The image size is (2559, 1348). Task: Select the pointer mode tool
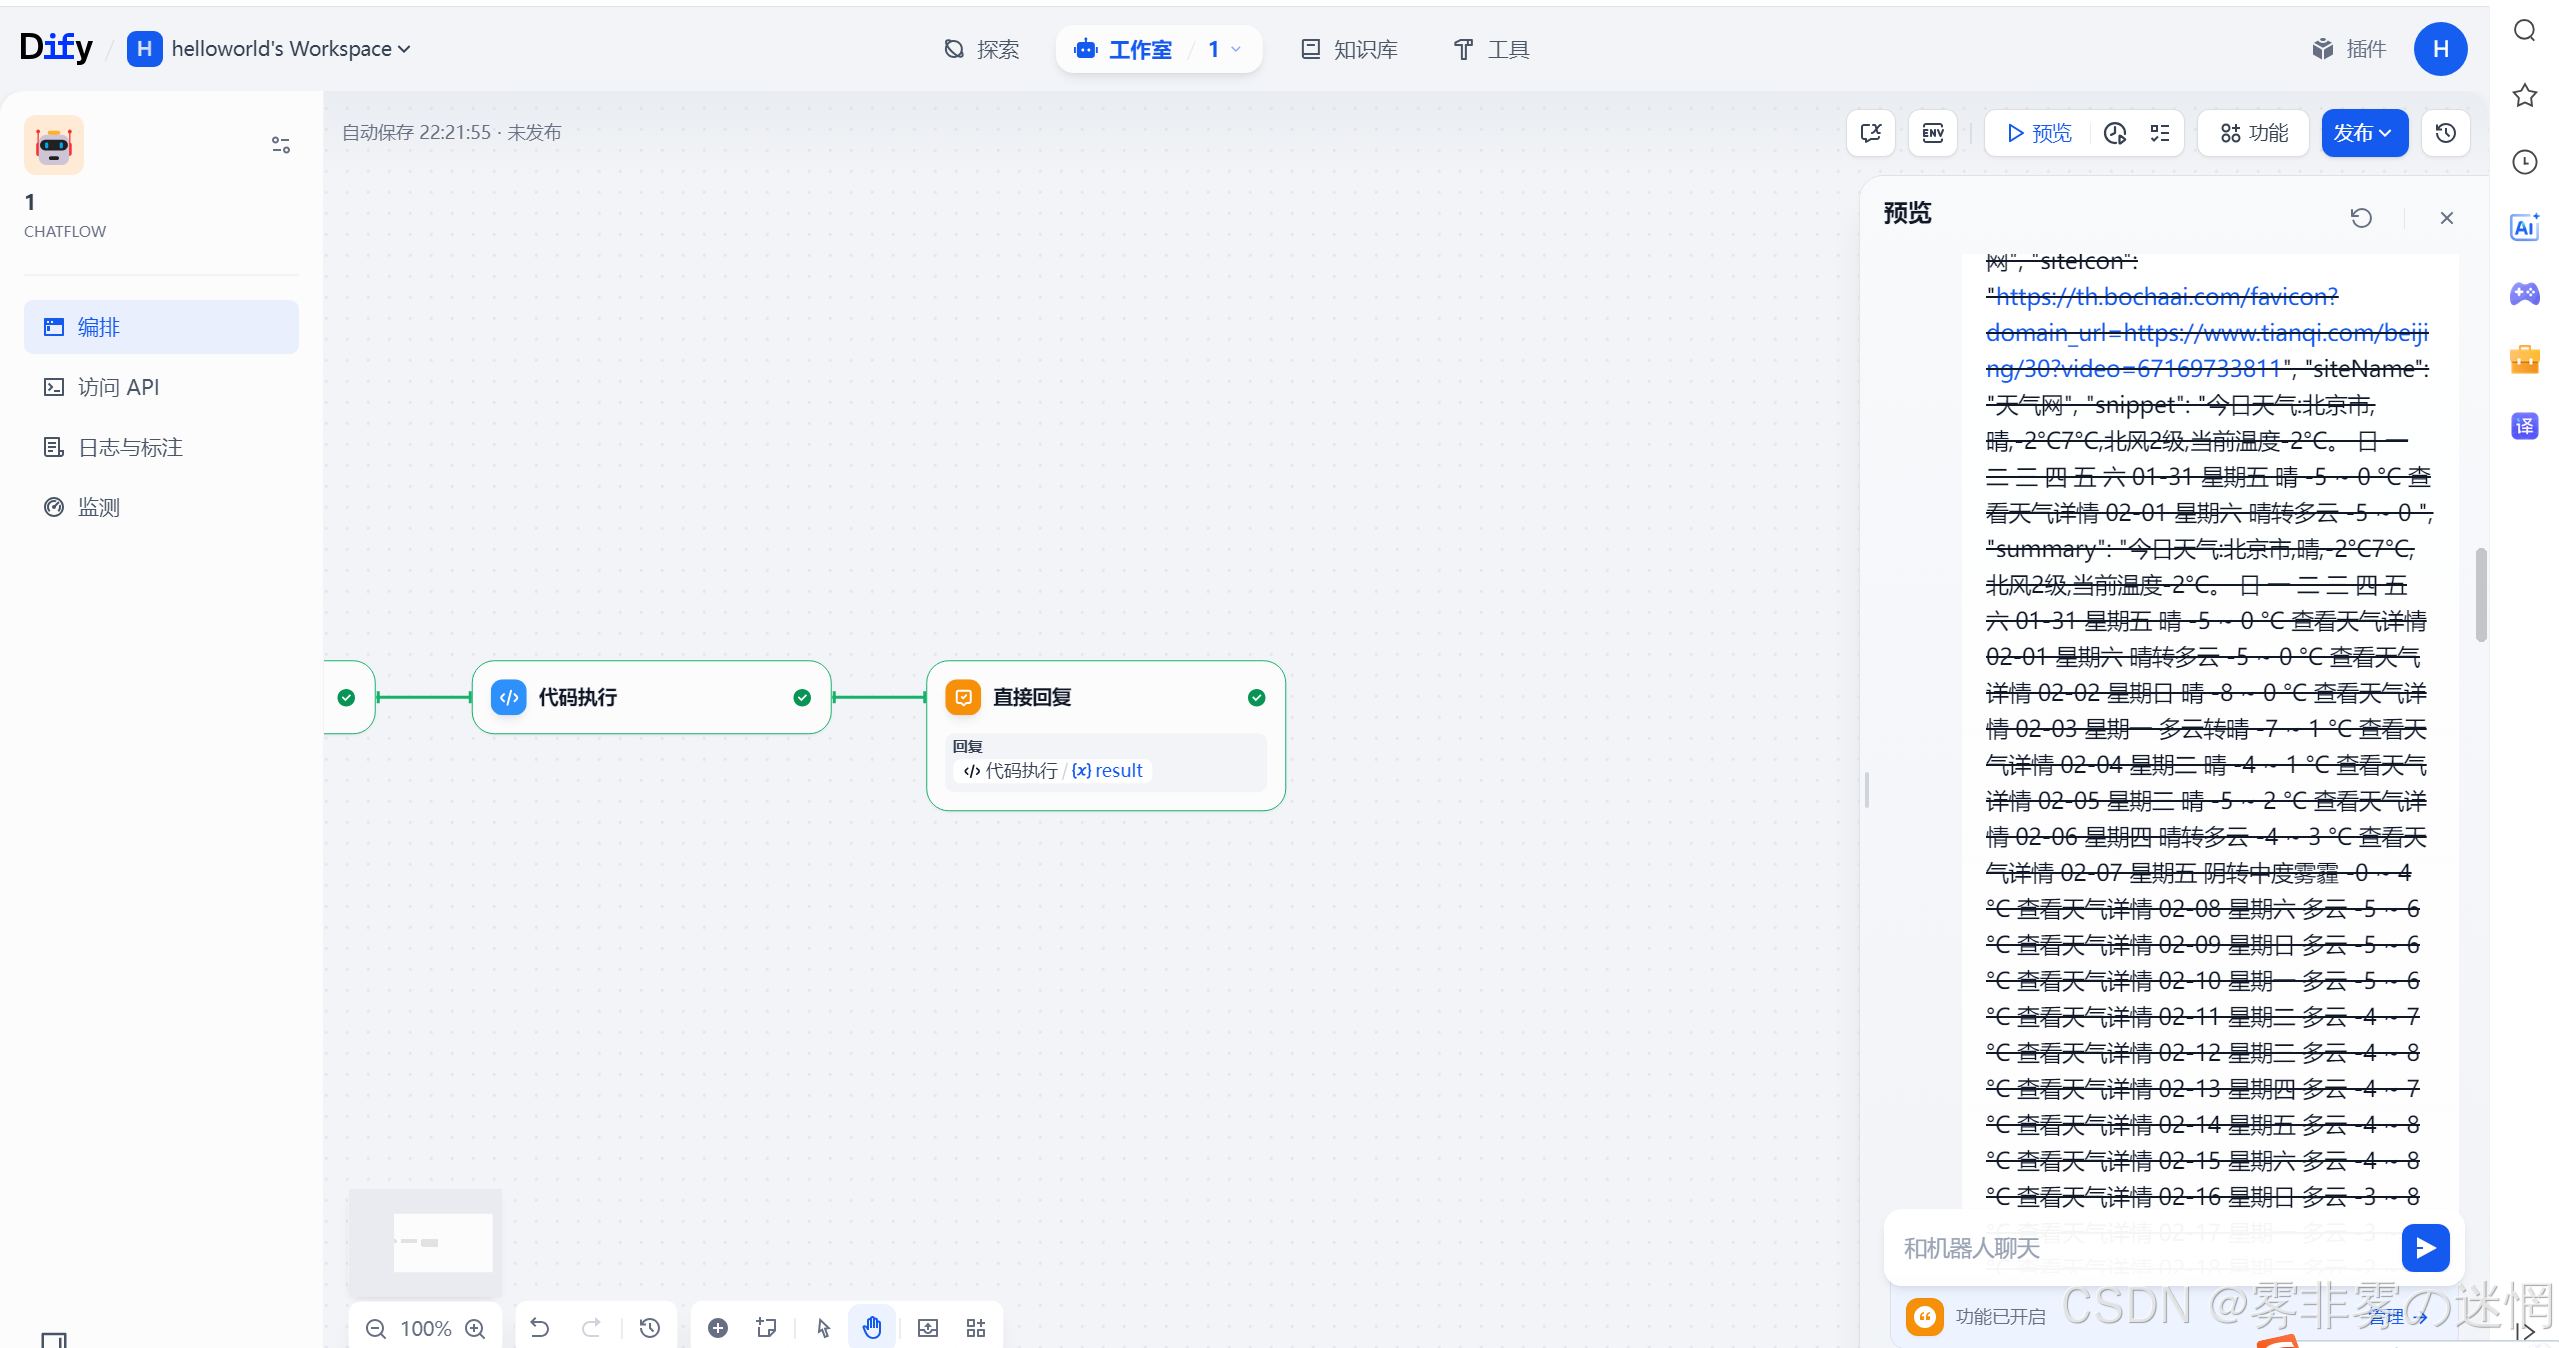[x=823, y=1327]
